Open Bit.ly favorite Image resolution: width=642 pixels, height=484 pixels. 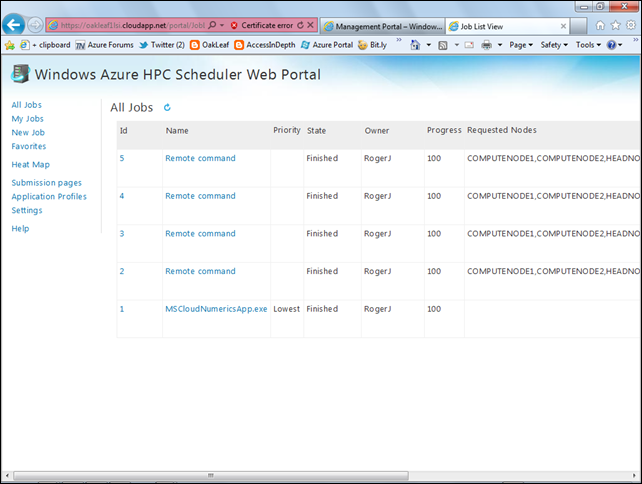pyautogui.click(x=372, y=45)
